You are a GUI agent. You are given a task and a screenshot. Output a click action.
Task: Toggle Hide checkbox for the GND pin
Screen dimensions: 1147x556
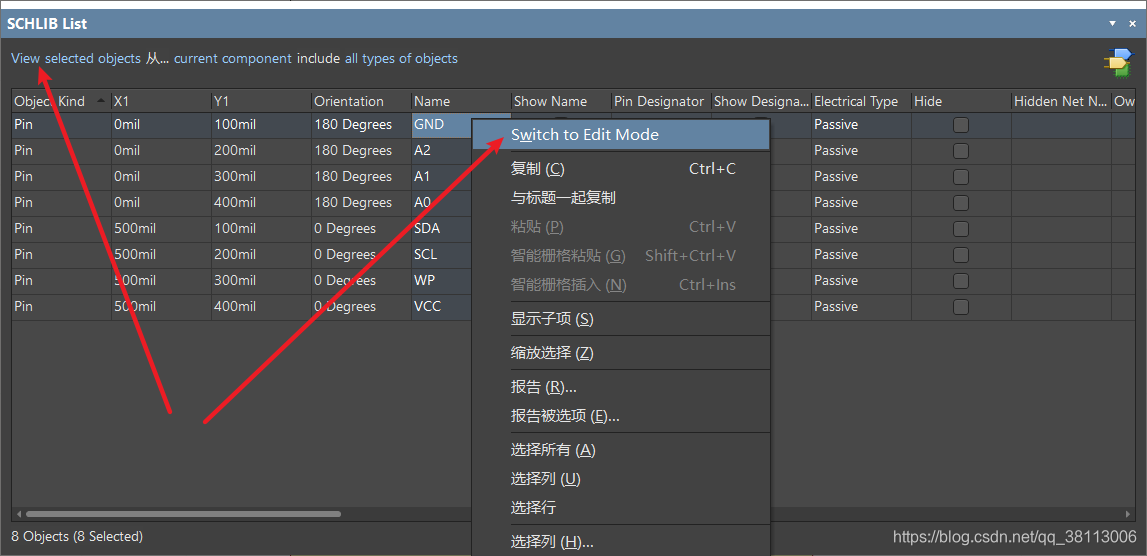960,125
